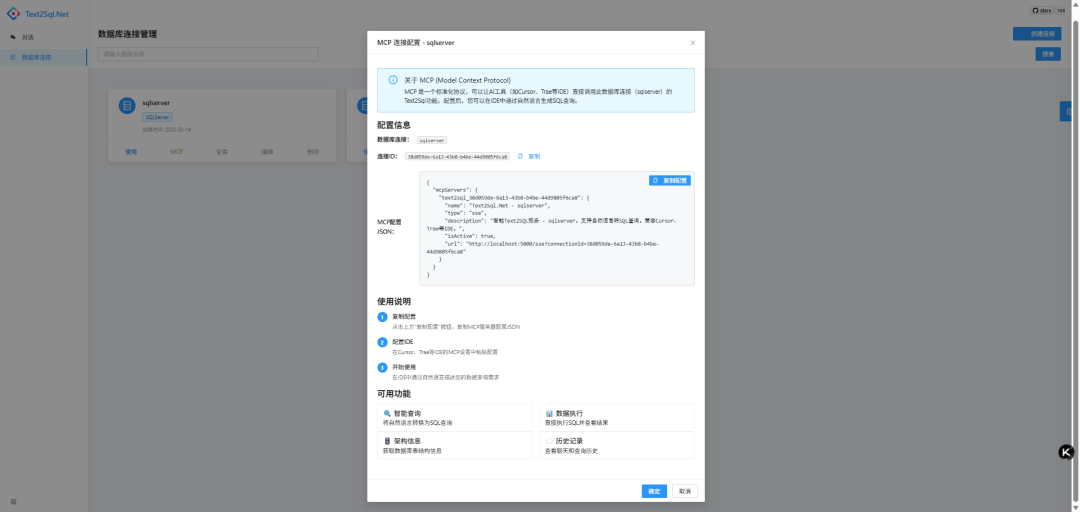Select the 数据执行 feature title
Screen dimensions: 1080x512
pyautogui.click(x=570, y=413)
